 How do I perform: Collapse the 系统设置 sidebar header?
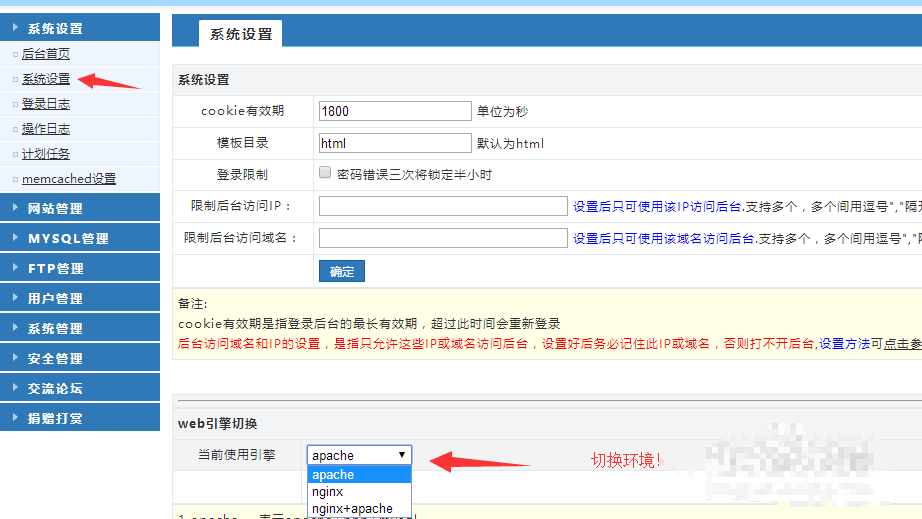pyautogui.click(x=56, y=28)
